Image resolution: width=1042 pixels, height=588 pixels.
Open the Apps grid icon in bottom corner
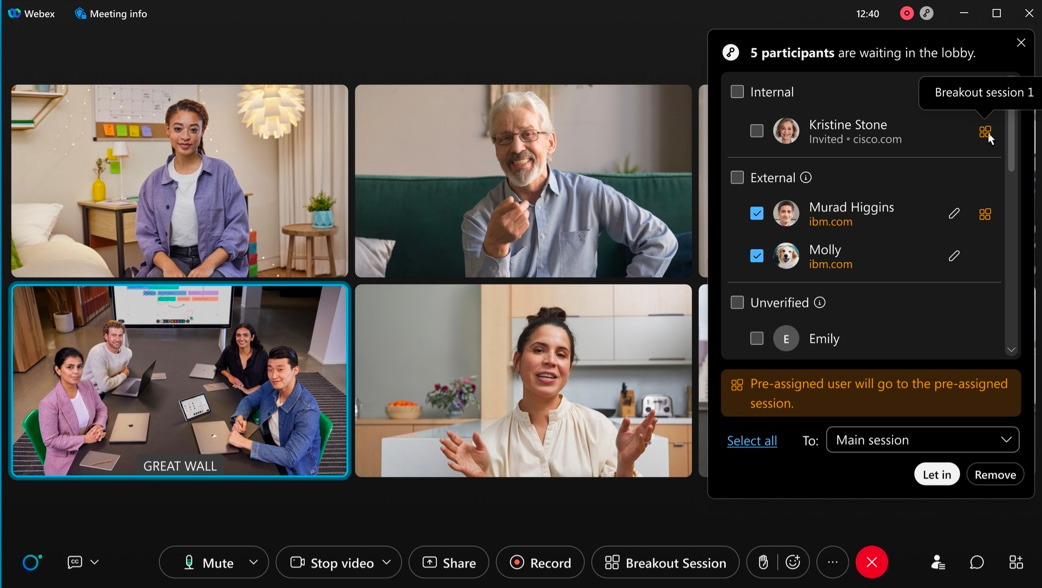(1016, 563)
